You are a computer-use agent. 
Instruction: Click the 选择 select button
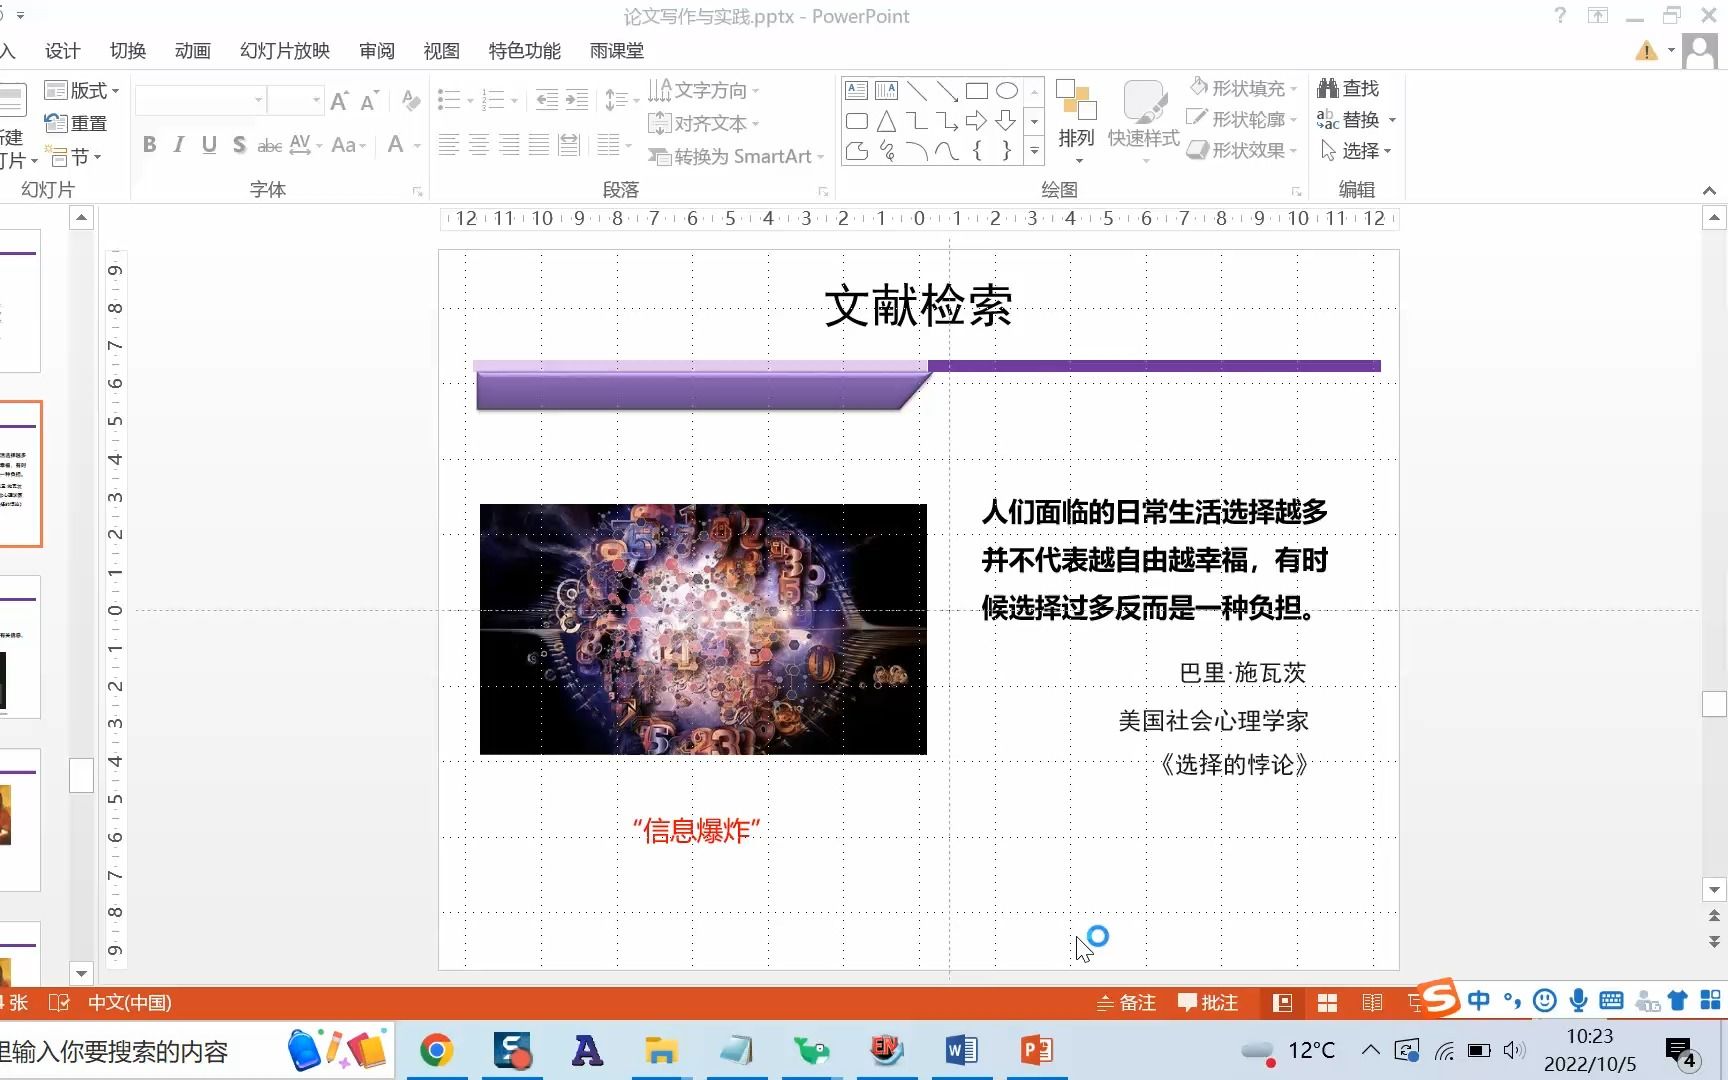(1356, 151)
